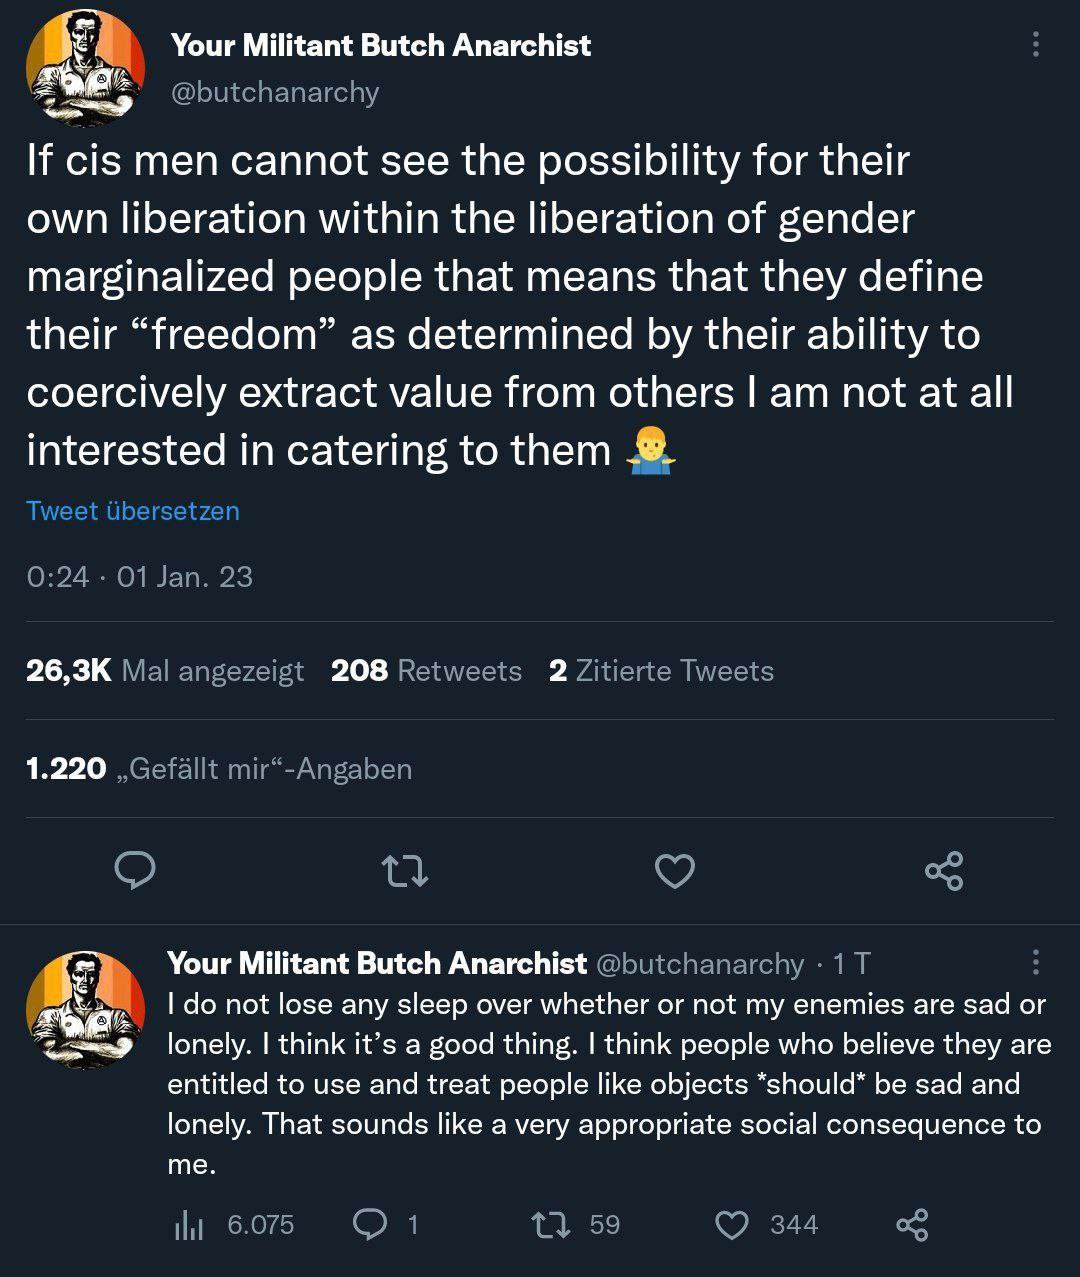This screenshot has height=1277, width=1080.
Task: View the 1.220 Gefällt mir list
Action: pyautogui.click(x=219, y=768)
